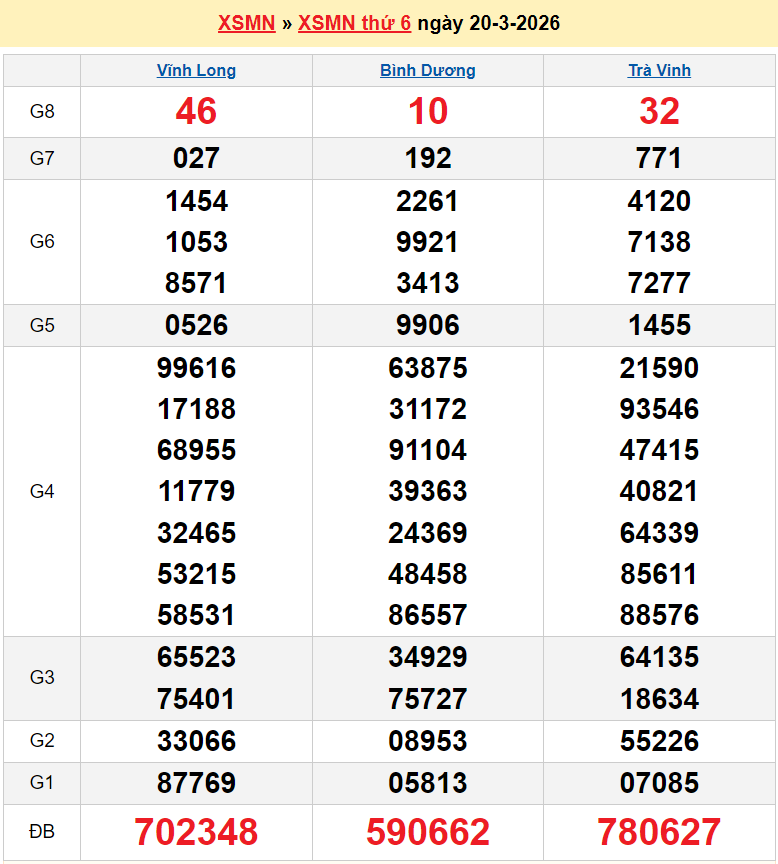Open the Bình Dương province link

(428, 71)
